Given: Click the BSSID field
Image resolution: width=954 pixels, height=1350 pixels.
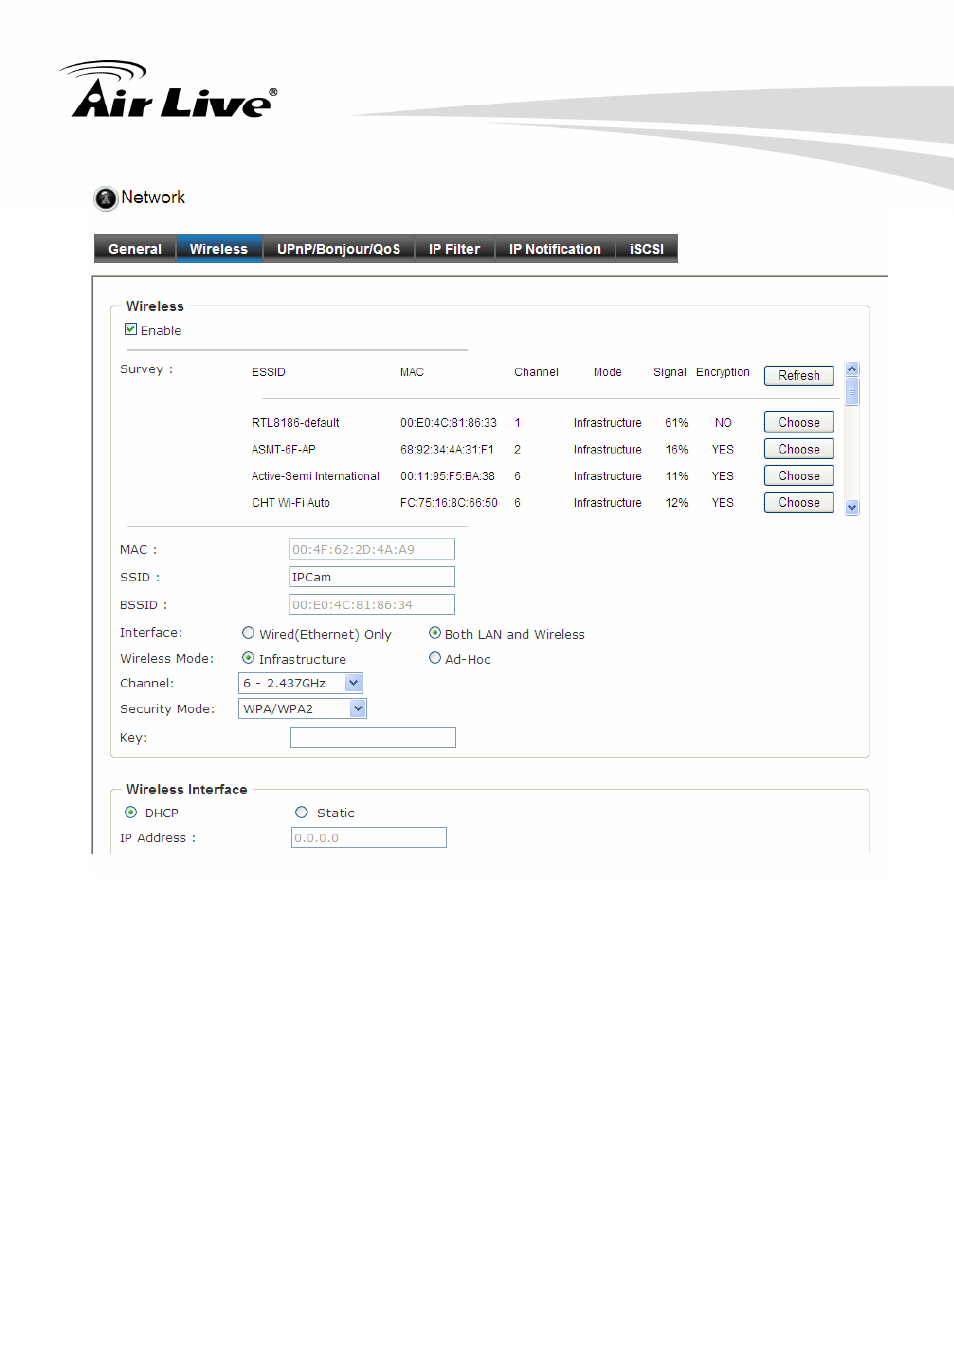Looking at the screenshot, I should click(x=372, y=604).
